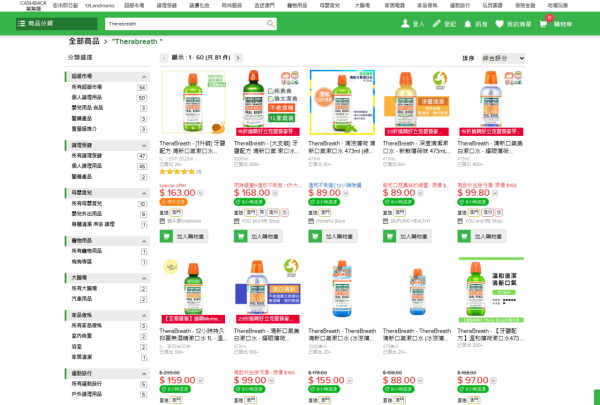This screenshot has width=600, height=405.
Task: Click the CASHBACK logo at top left
Action: click(x=33, y=5)
